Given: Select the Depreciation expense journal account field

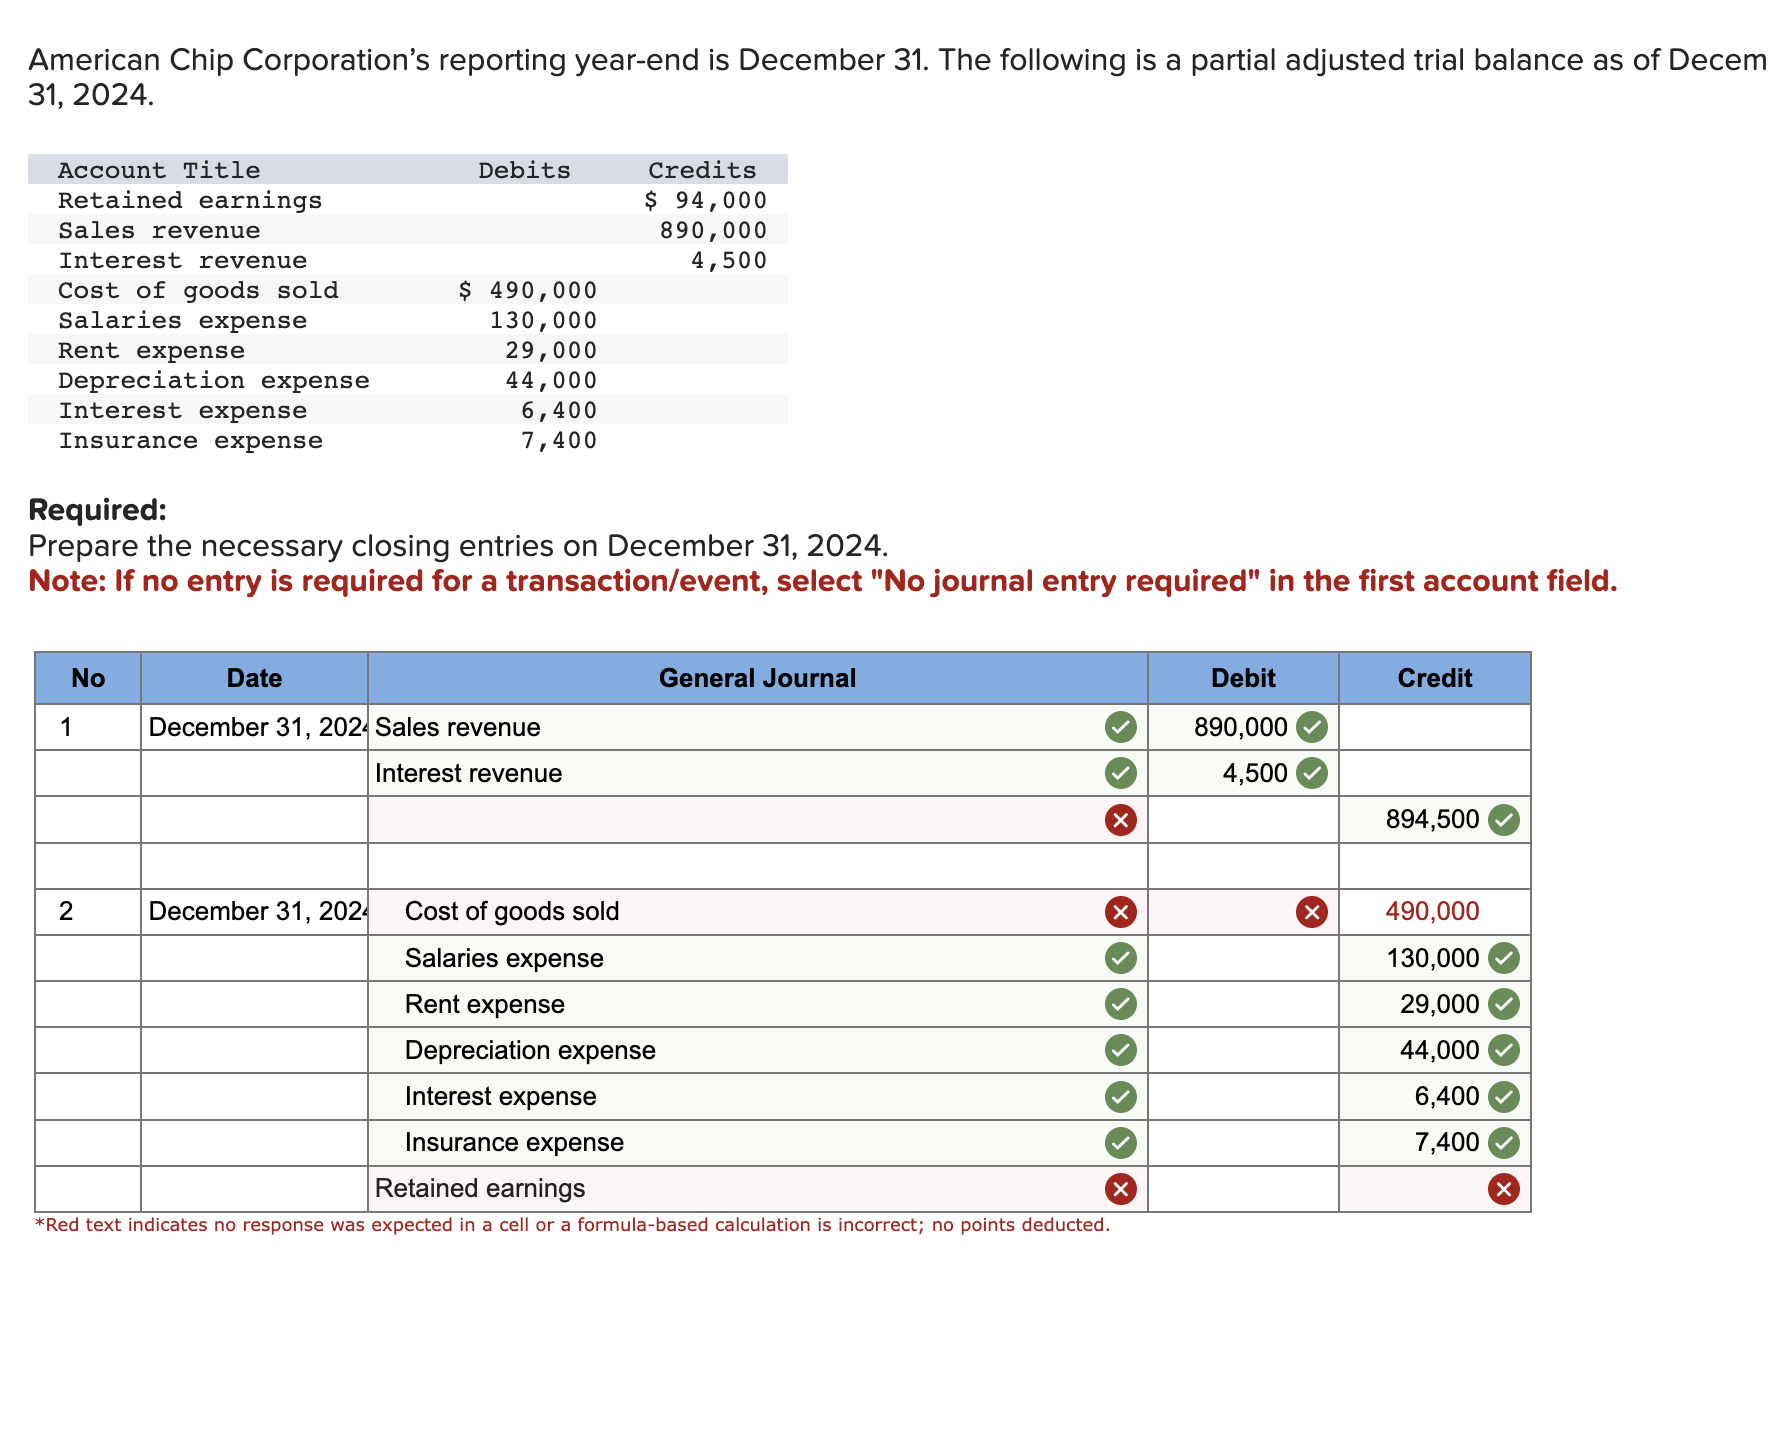Looking at the screenshot, I should coord(757,1050).
